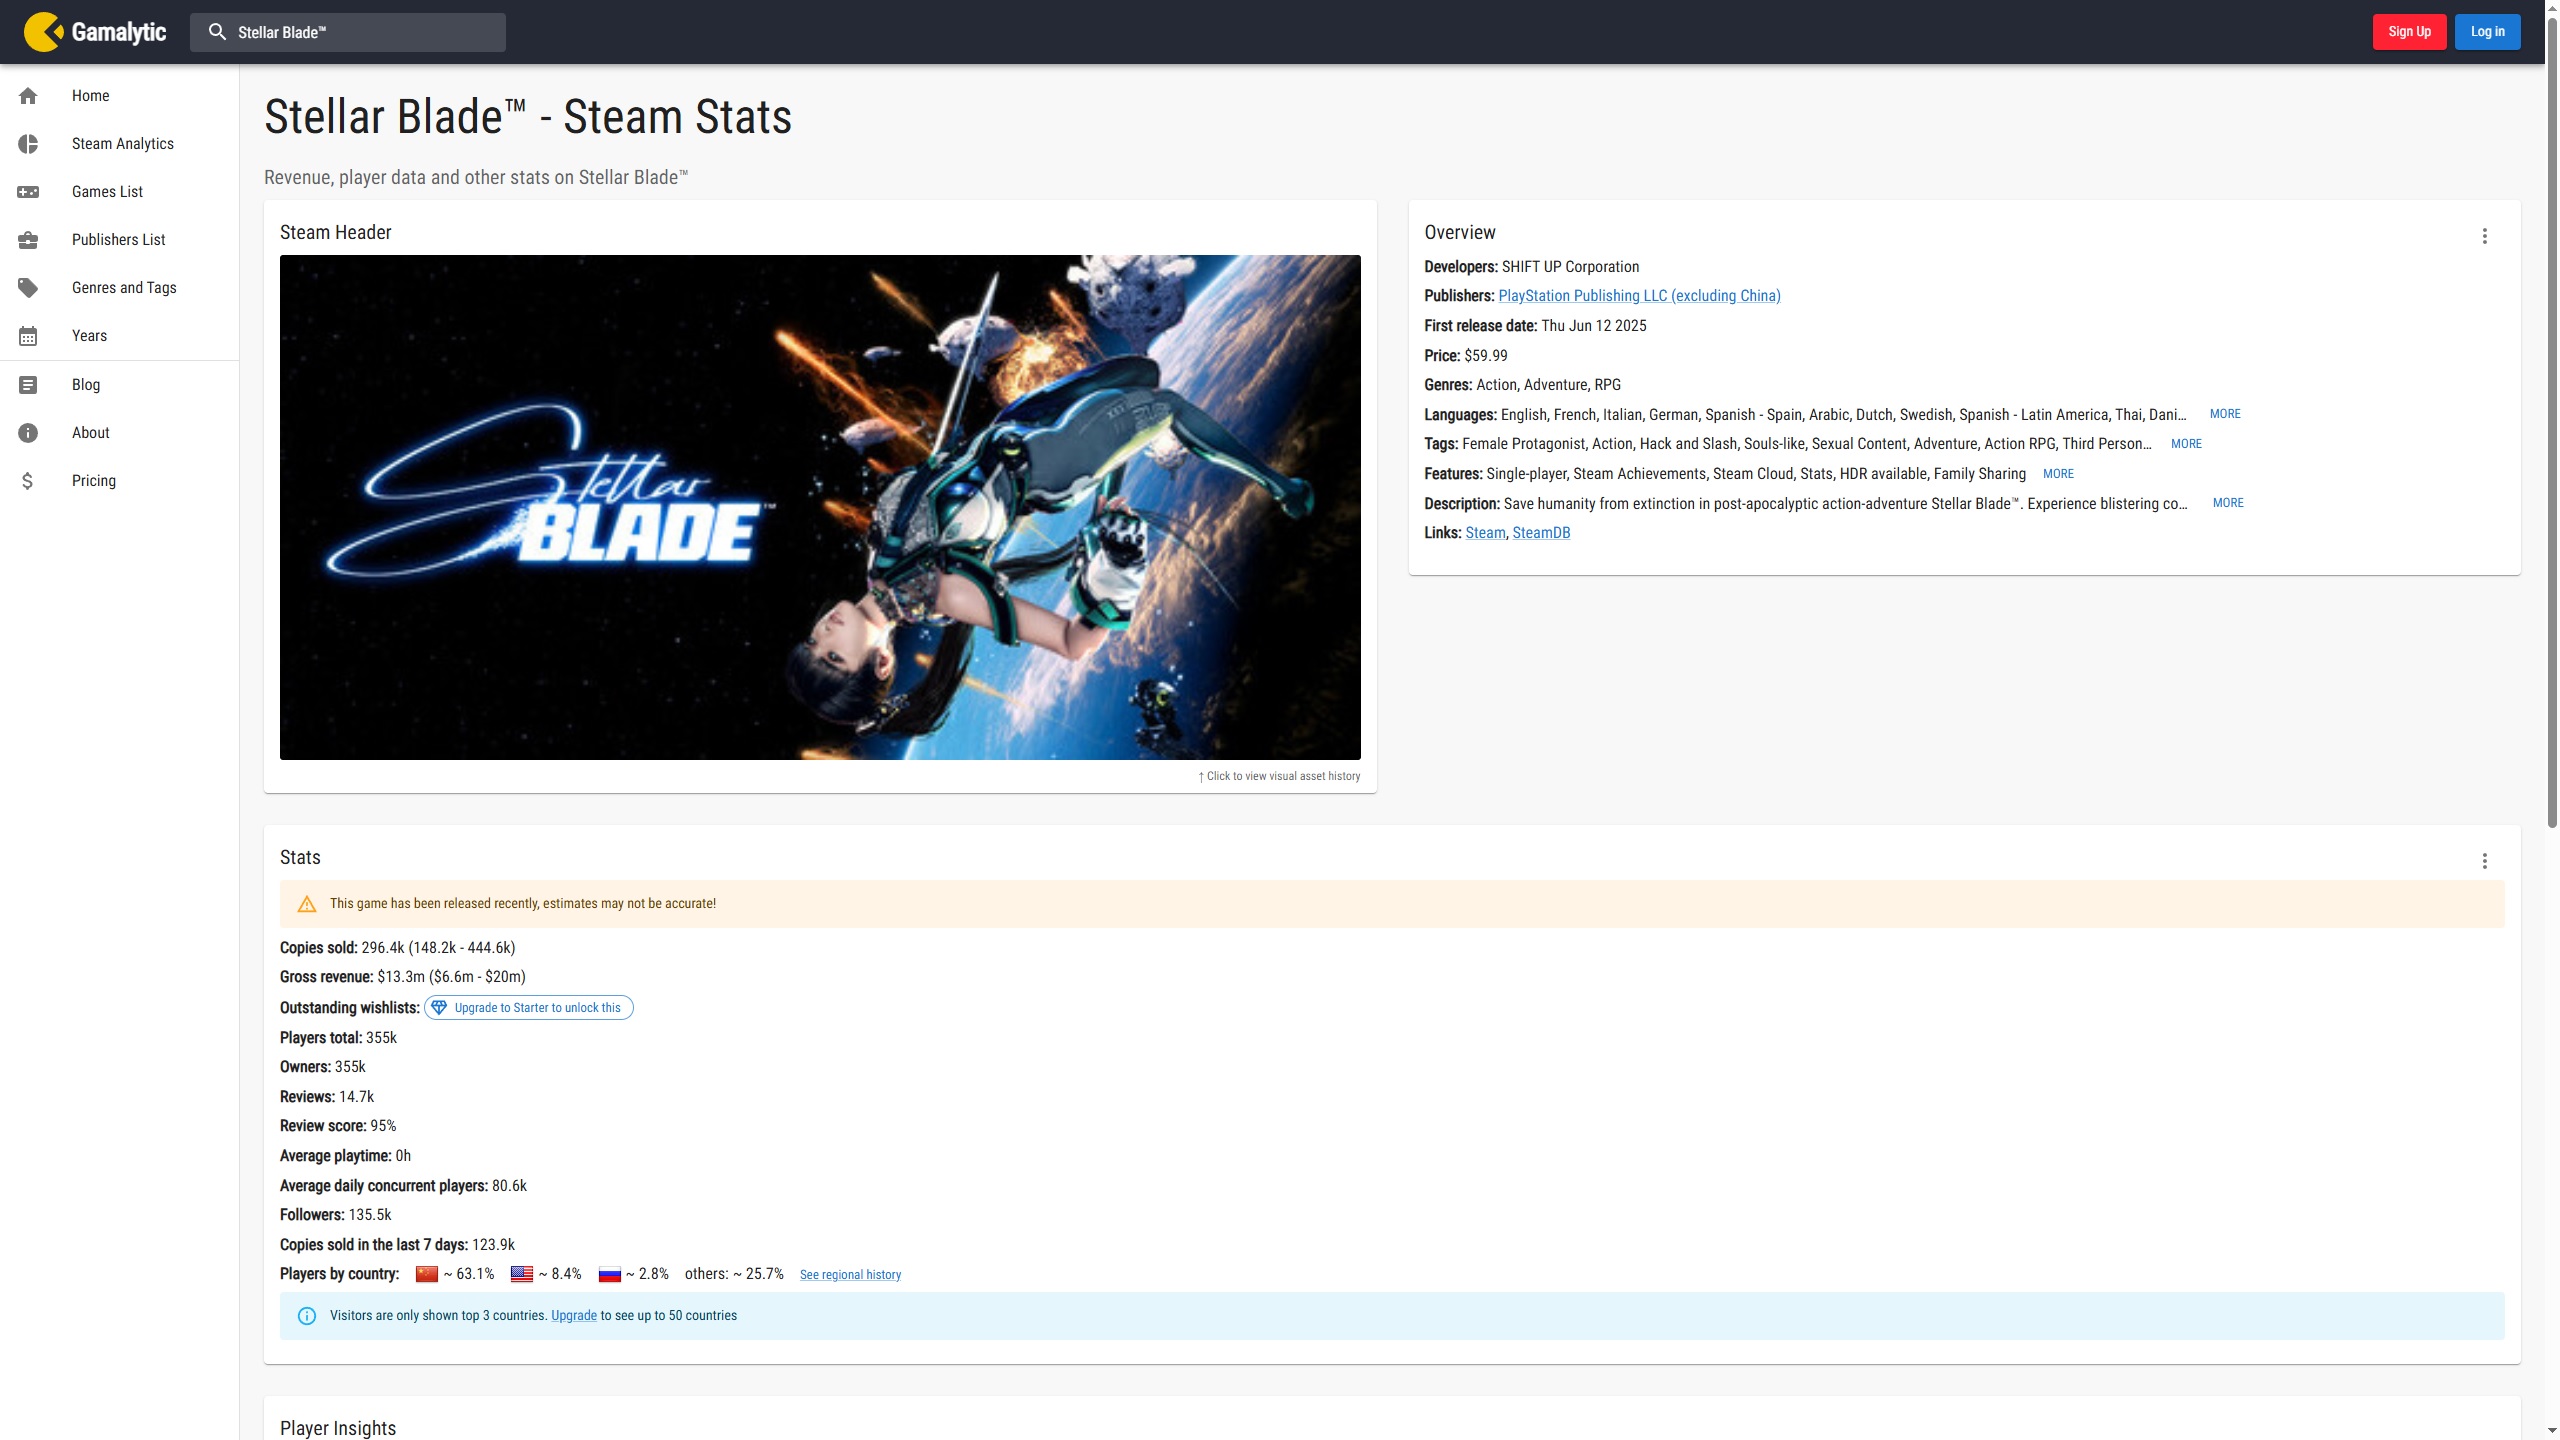Open See regional history link
Viewport: 2560px width, 1440px height.
click(850, 1275)
